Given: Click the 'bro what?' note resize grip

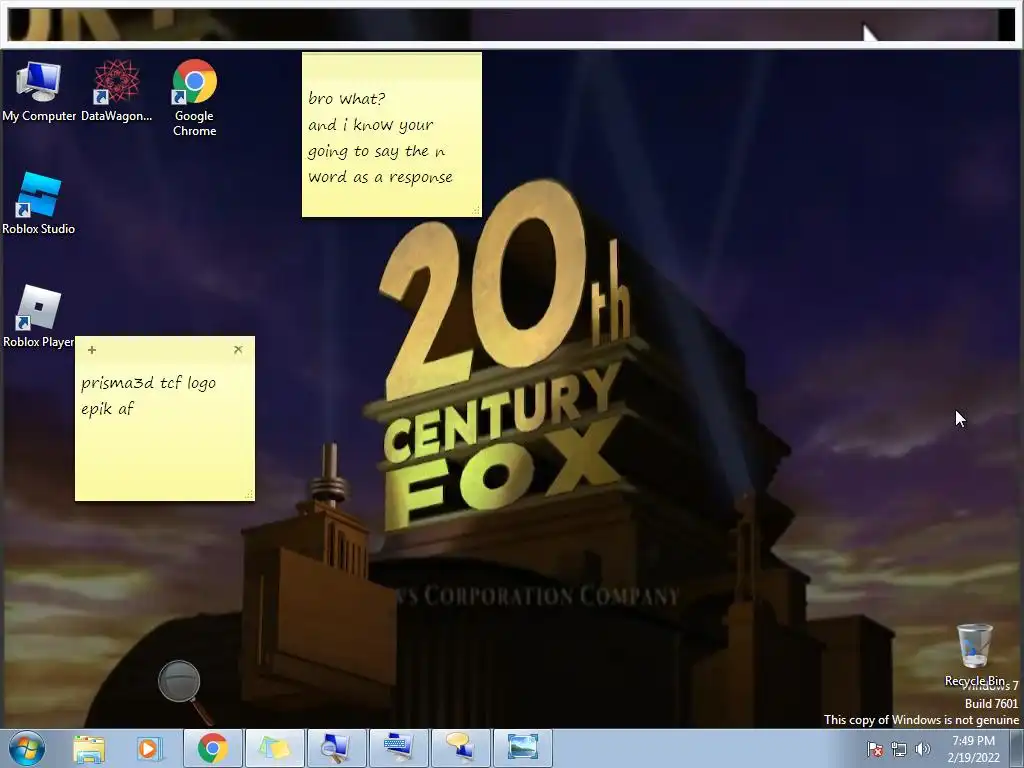Looking at the screenshot, I should click(x=477, y=211).
